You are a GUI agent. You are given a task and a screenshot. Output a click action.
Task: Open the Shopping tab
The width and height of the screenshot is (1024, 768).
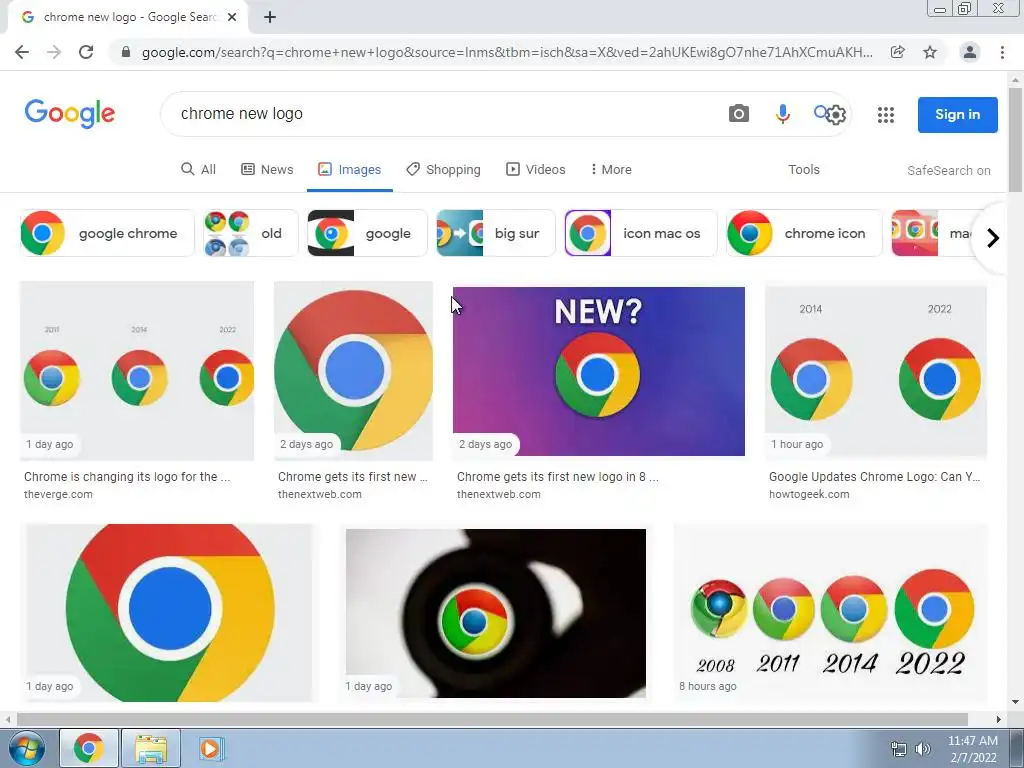tap(443, 169)
